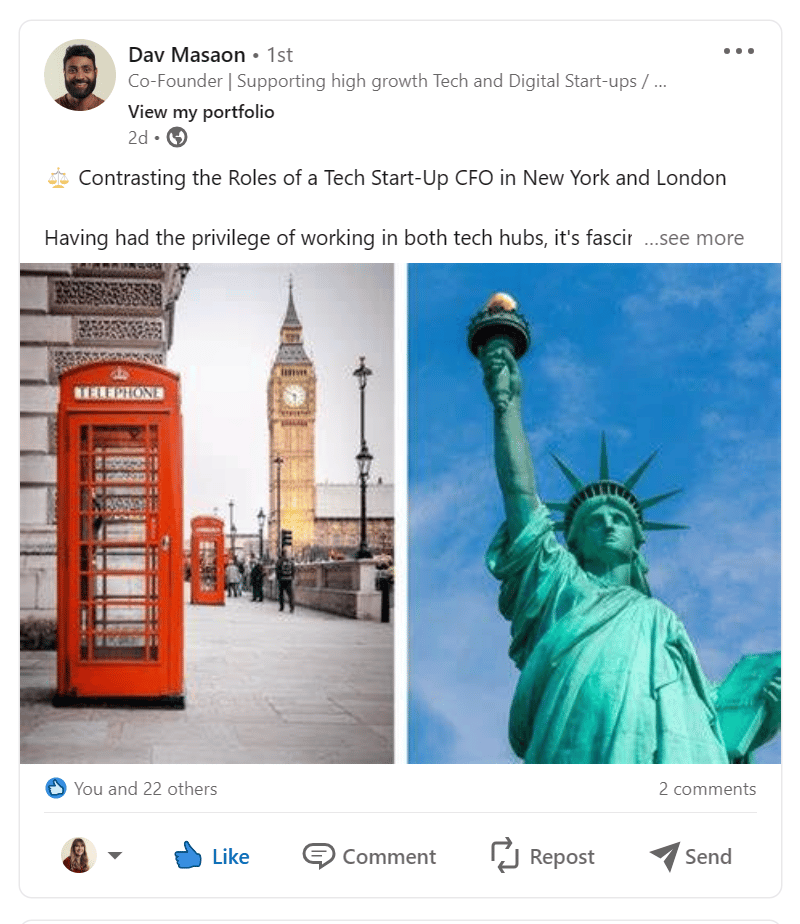Click the Comment speech bubble icon
The image size is (800, 924).
pyautogui.click(x=318, y=856)
